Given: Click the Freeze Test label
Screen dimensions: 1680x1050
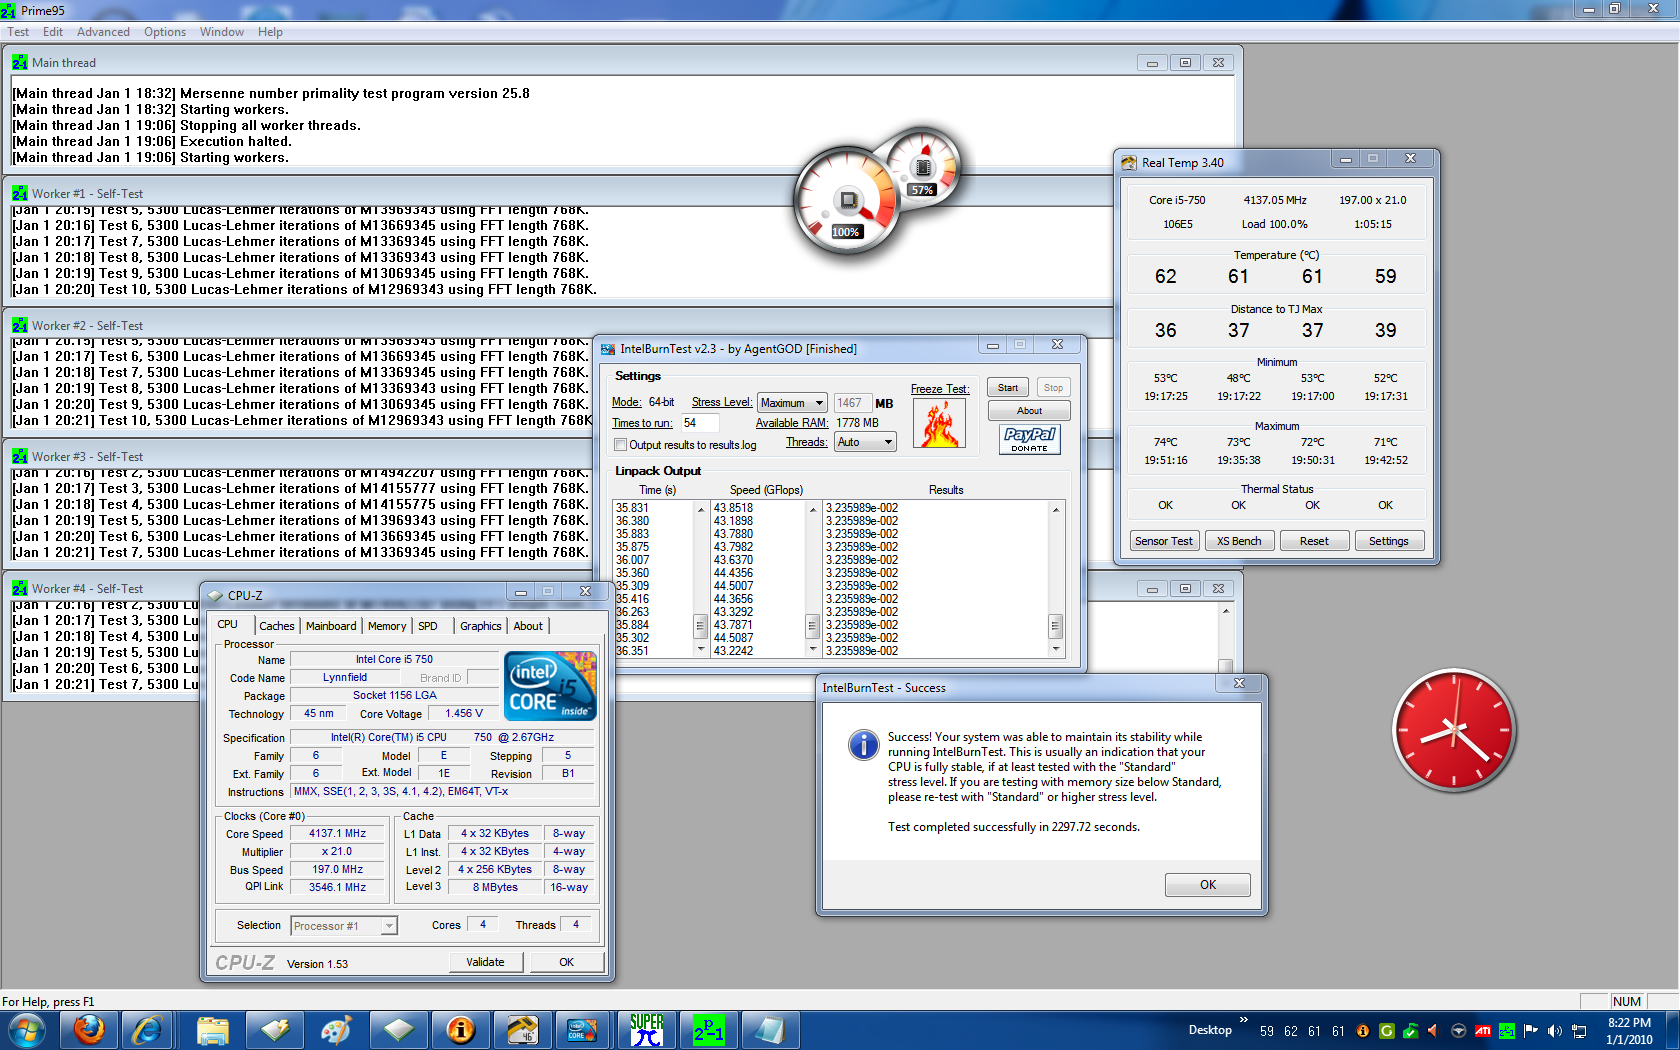Looking at the screenshot, I should click(939, 389).
